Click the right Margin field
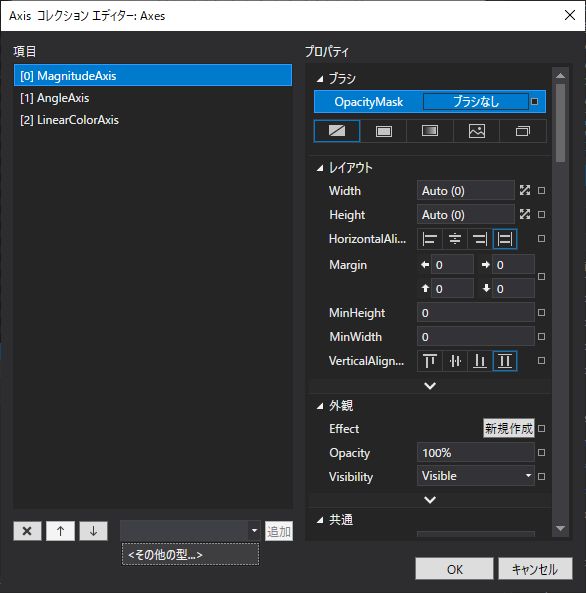The image size is (586, 593). click(x=513, y=264)
